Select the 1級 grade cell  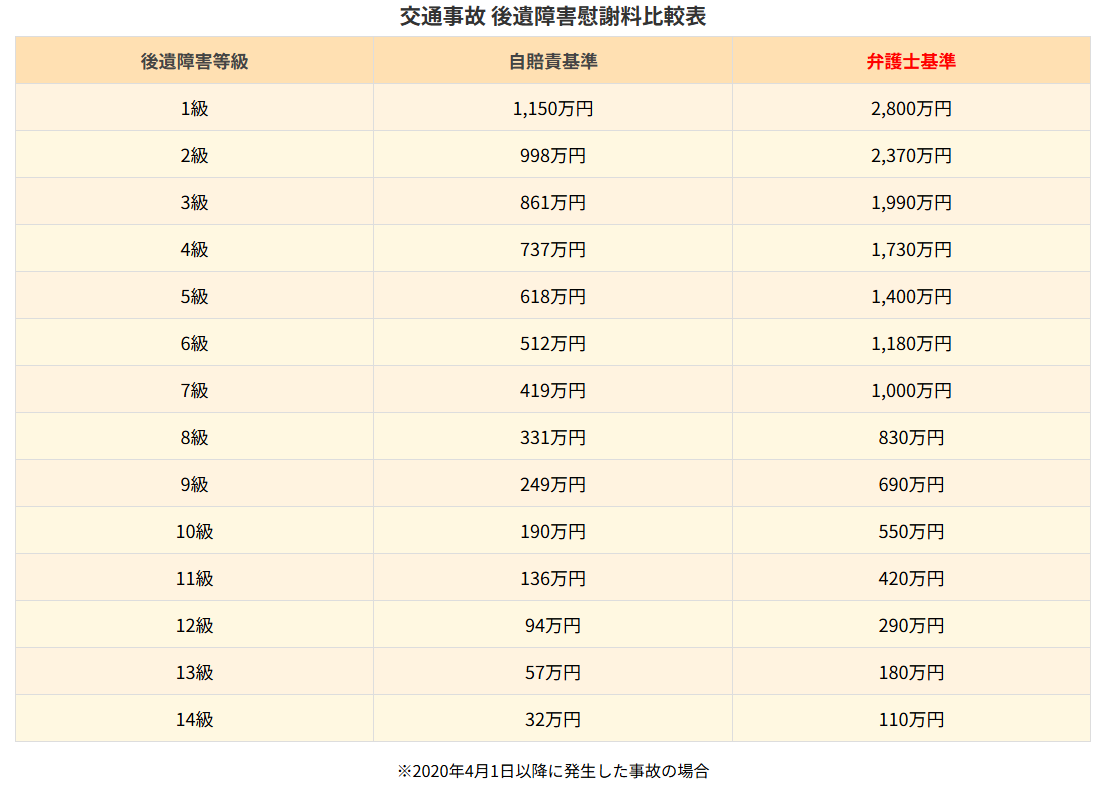pos(194,108)
